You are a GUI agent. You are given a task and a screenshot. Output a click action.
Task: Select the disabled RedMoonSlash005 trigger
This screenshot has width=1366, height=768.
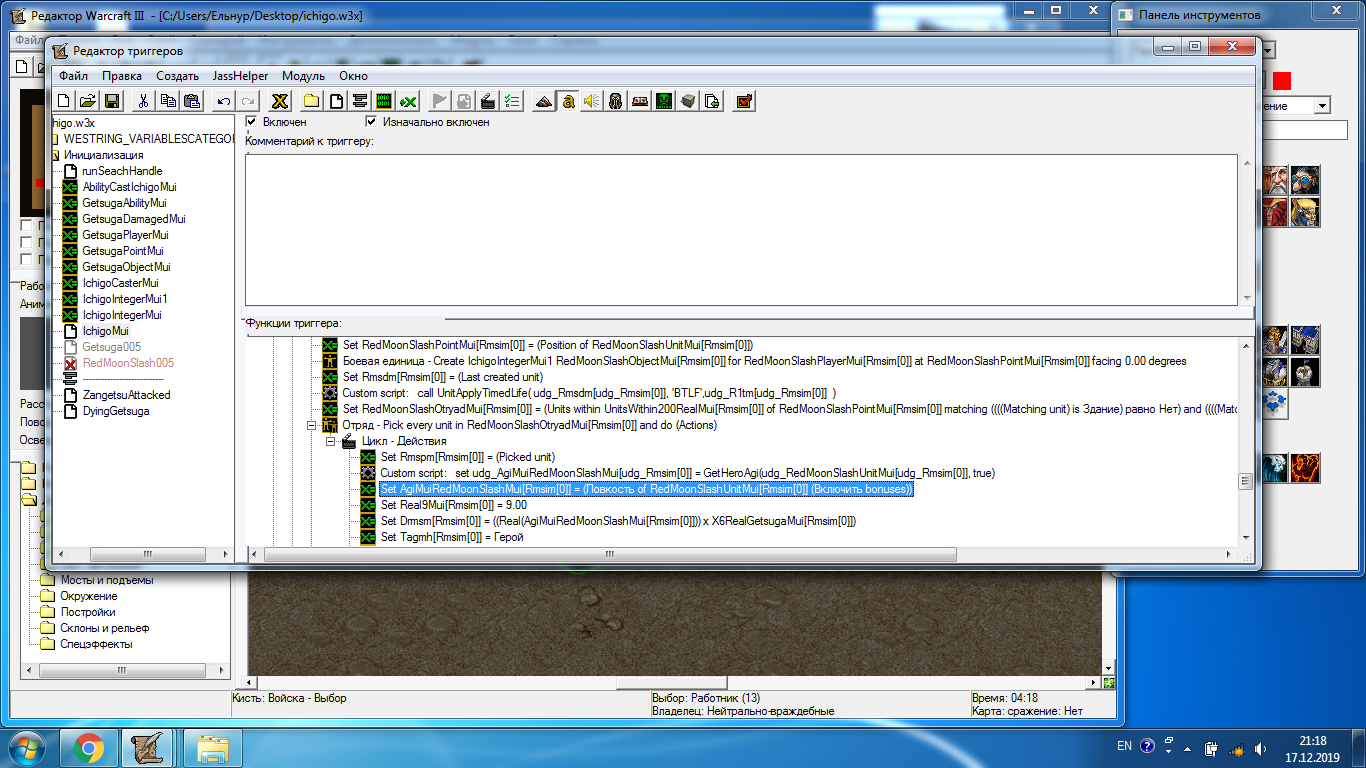click(x=128, y=363)
